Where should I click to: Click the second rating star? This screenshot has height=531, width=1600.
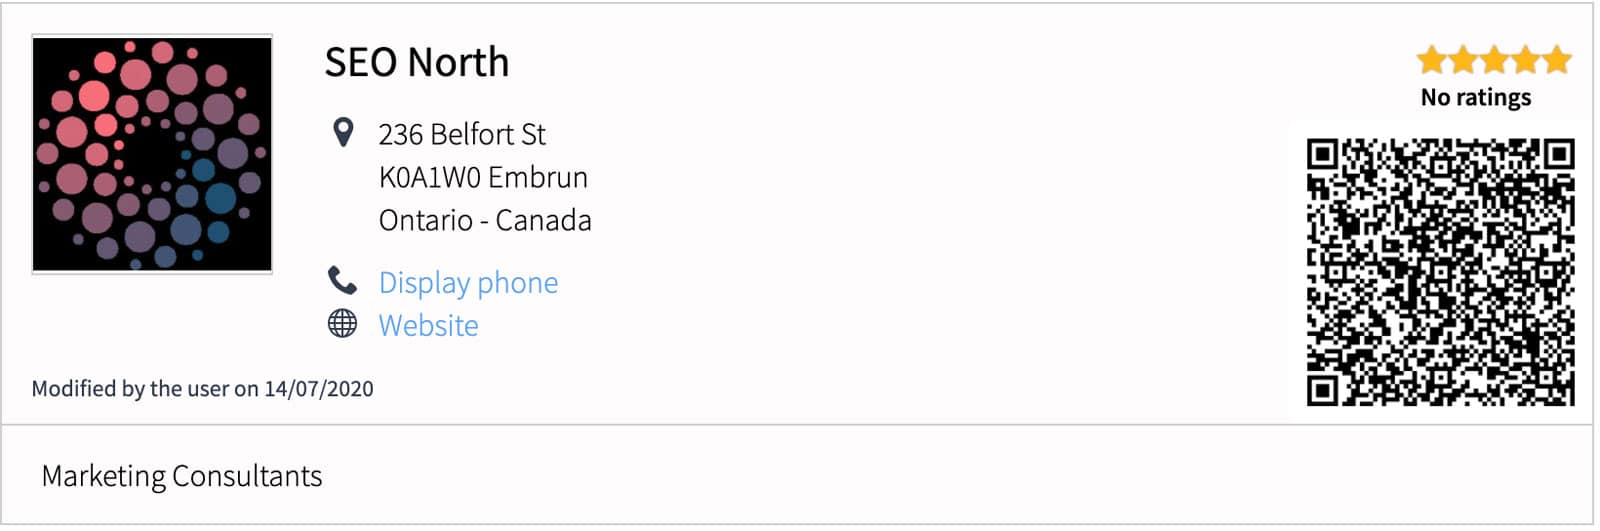tap(1463, 60)
